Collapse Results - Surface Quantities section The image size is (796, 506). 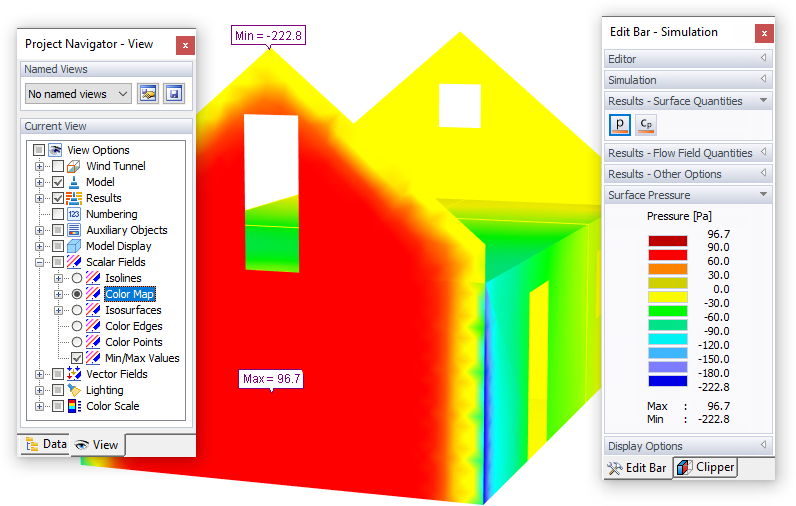688,101
